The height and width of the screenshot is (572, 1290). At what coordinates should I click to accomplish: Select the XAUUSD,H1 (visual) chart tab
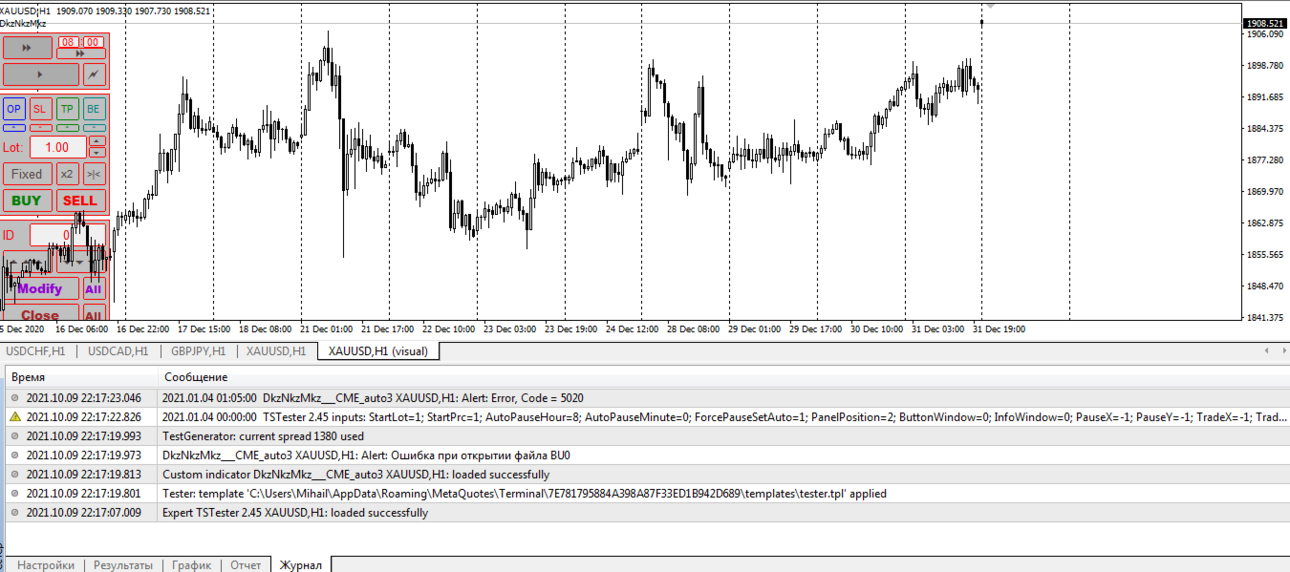tap(378, 351)
